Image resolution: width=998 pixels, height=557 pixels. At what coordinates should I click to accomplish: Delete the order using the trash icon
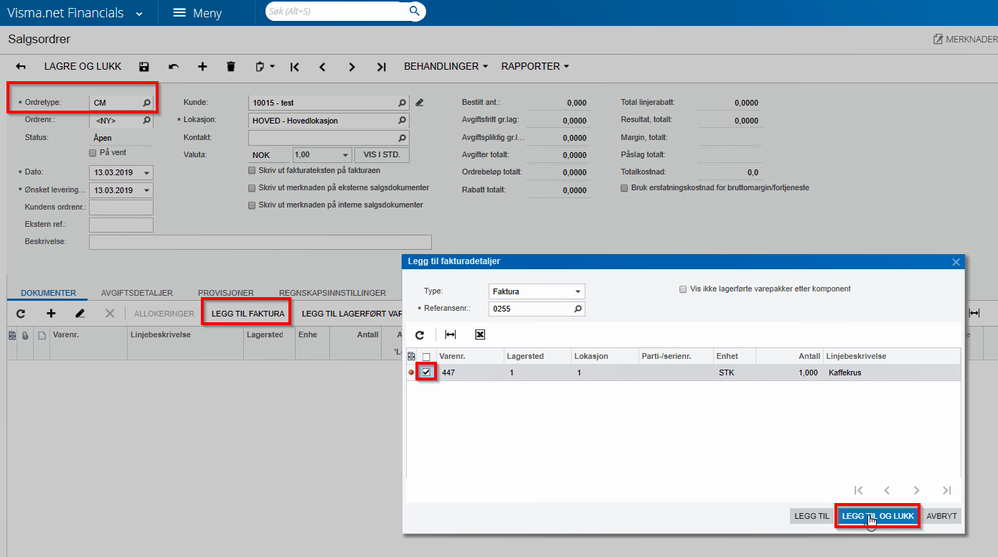tap(231, 67)
